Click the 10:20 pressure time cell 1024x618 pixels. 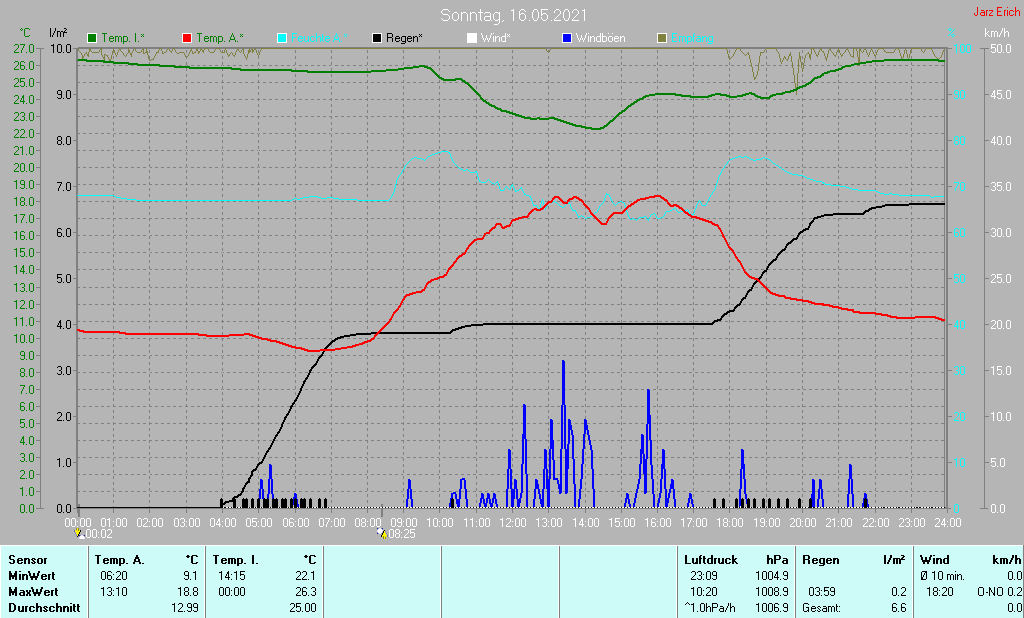point(703,592)
